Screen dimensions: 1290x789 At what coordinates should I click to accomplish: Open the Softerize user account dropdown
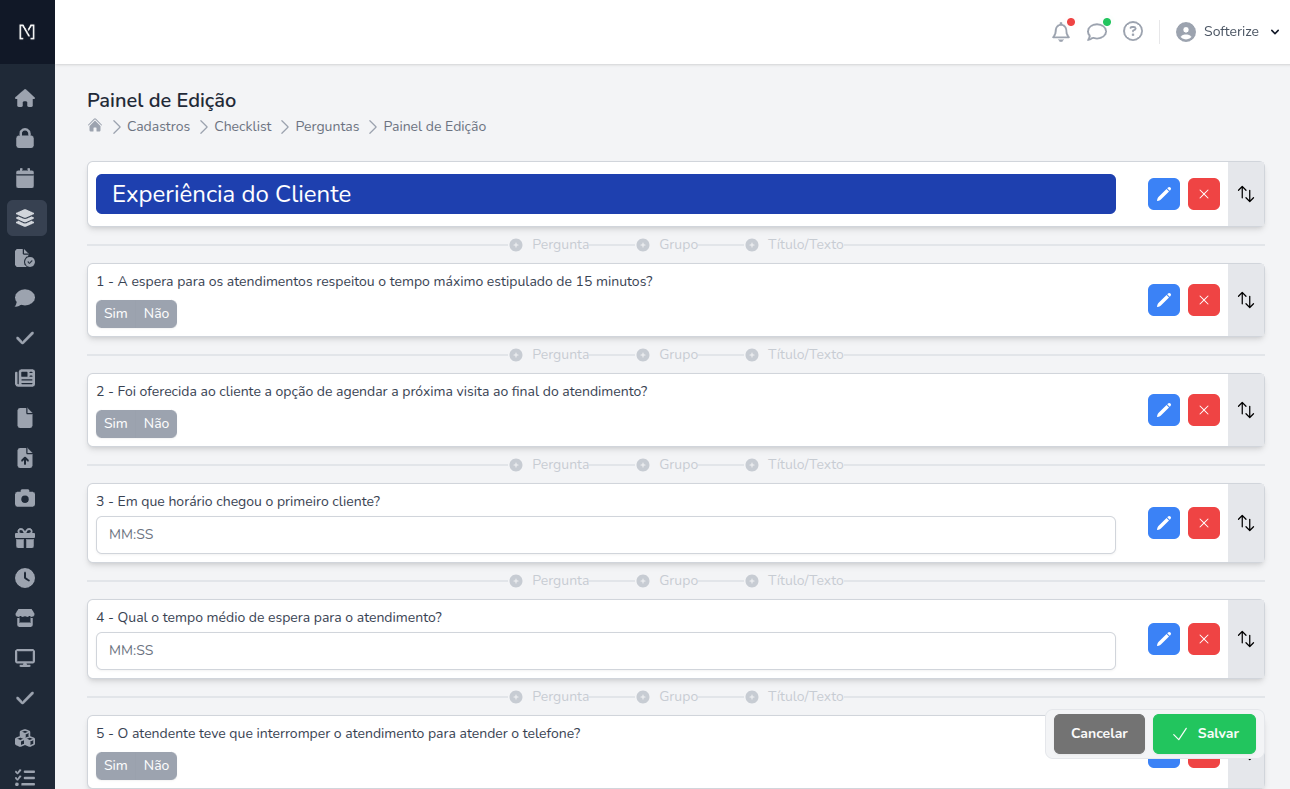[x=1228, y=32]
